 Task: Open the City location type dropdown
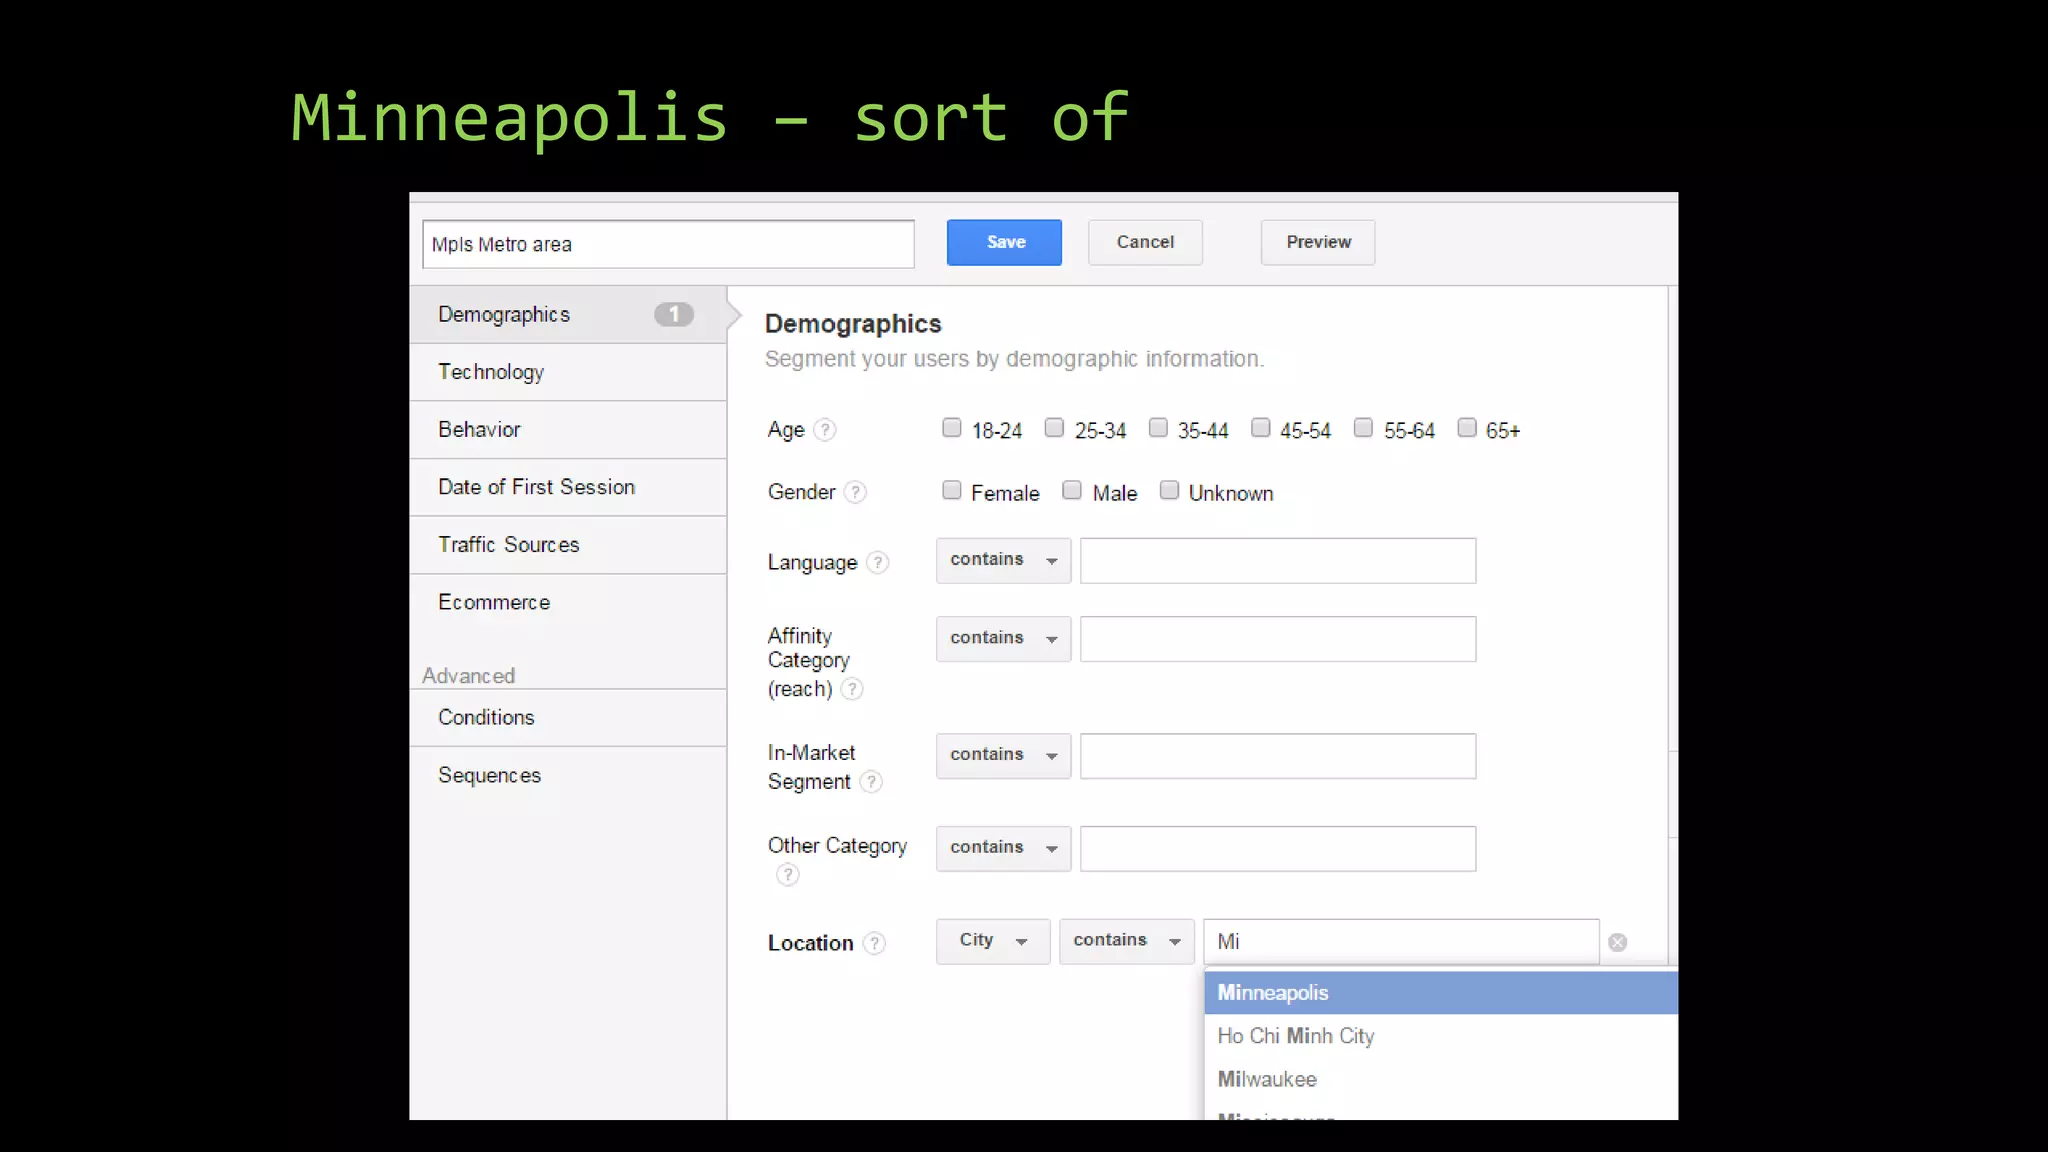pyautogui.click(x=992, y=941)
